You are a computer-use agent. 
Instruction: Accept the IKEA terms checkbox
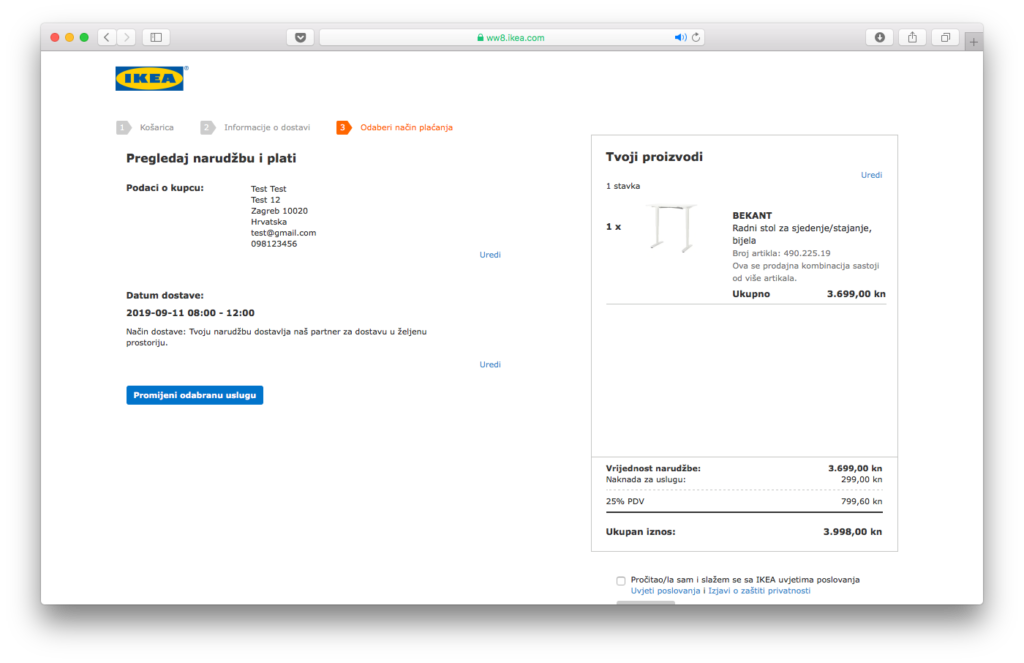tap(621, 580)
